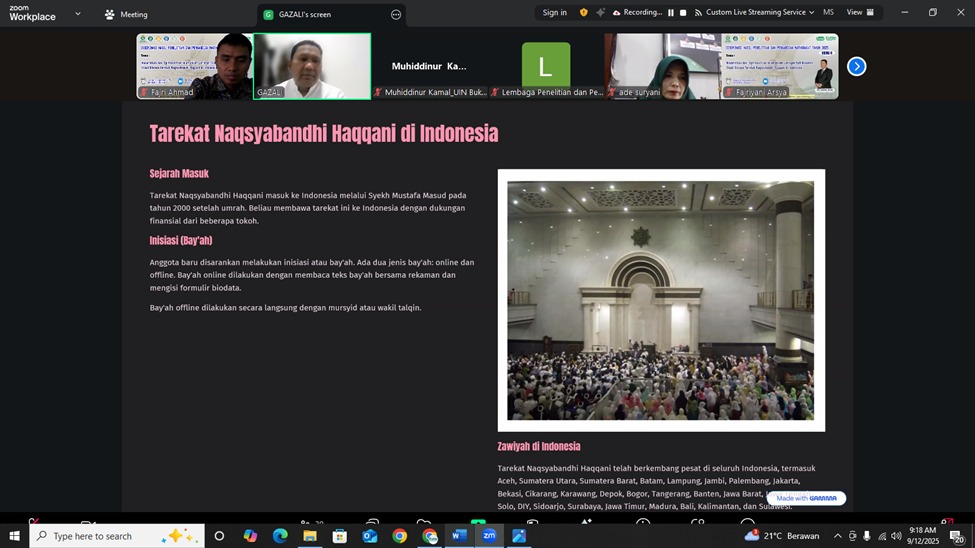Expand Custom Live Streaming Service dropdown

pos(812,13)
